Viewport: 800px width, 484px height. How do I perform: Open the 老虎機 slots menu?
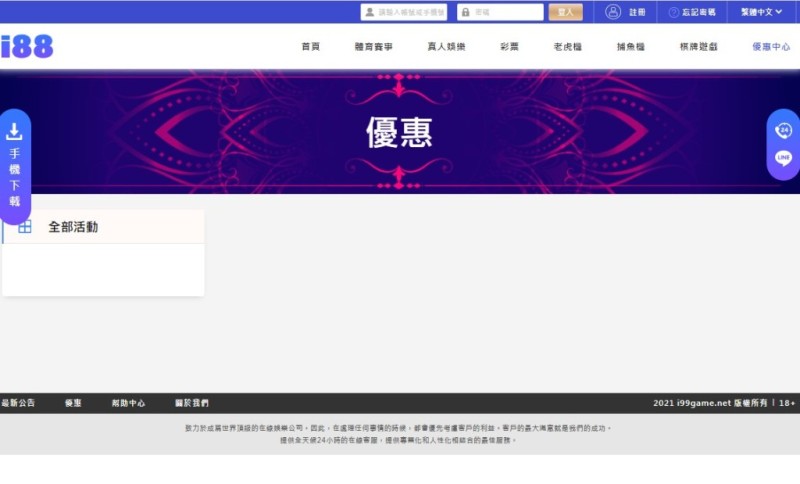(x=568, y=47)
